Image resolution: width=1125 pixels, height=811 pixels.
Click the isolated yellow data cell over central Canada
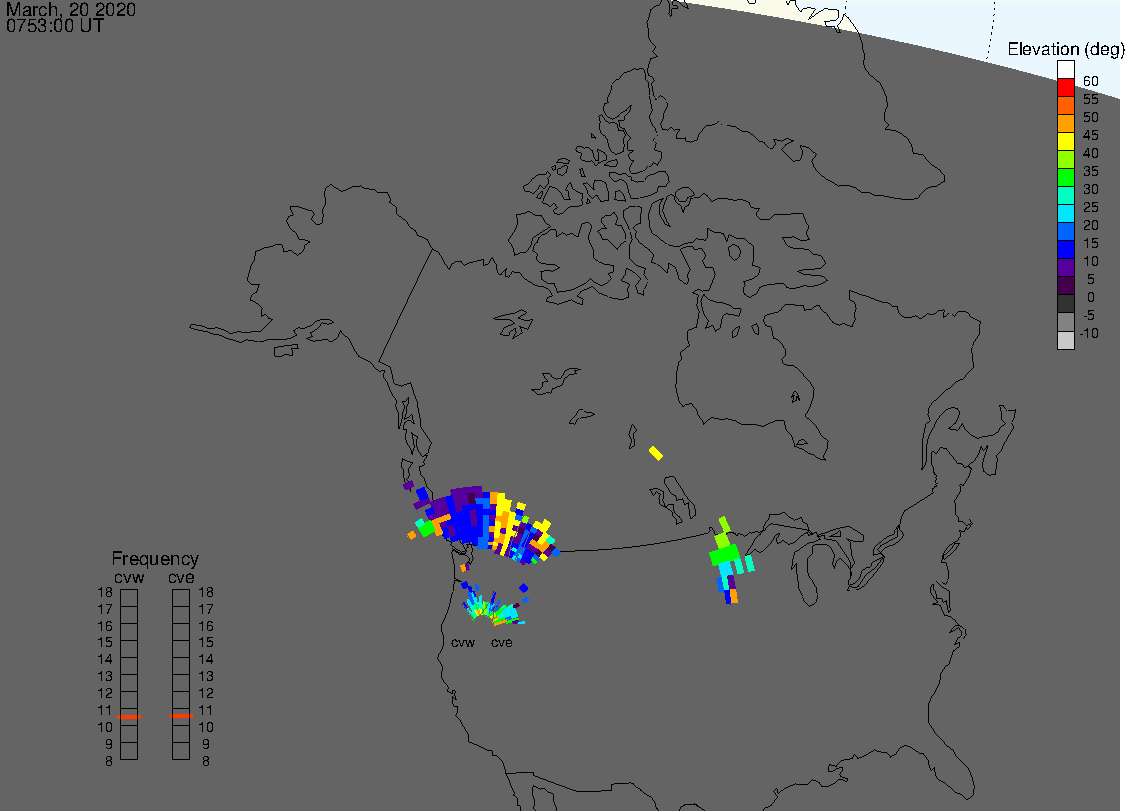pos(656,453)
